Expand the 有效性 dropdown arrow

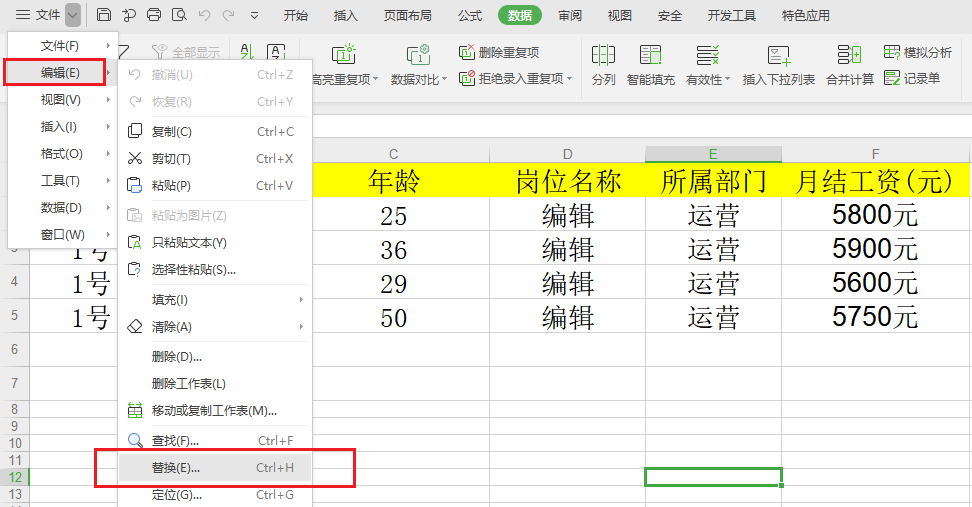[x=728, y=80]
